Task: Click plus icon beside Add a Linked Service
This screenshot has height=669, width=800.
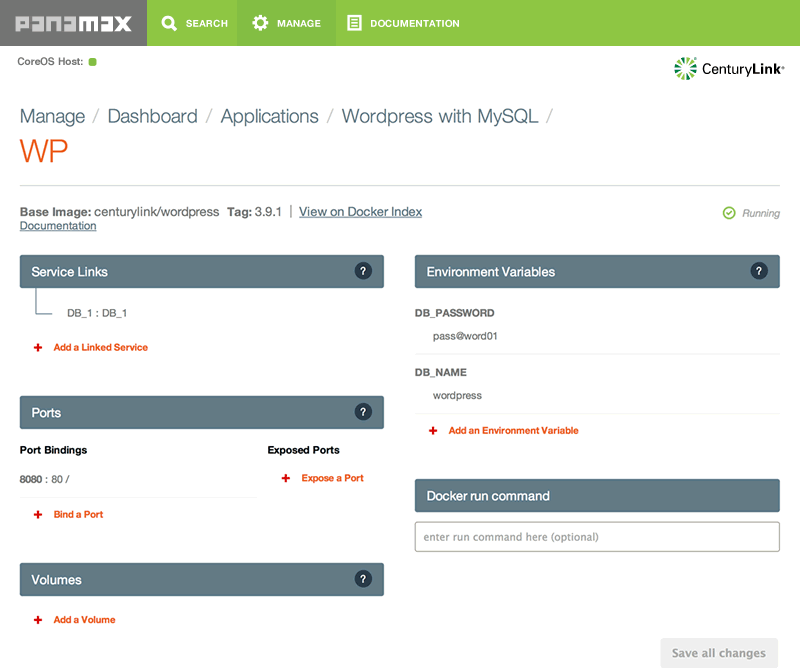Action: pyautogui.click(x=38, y=348)
